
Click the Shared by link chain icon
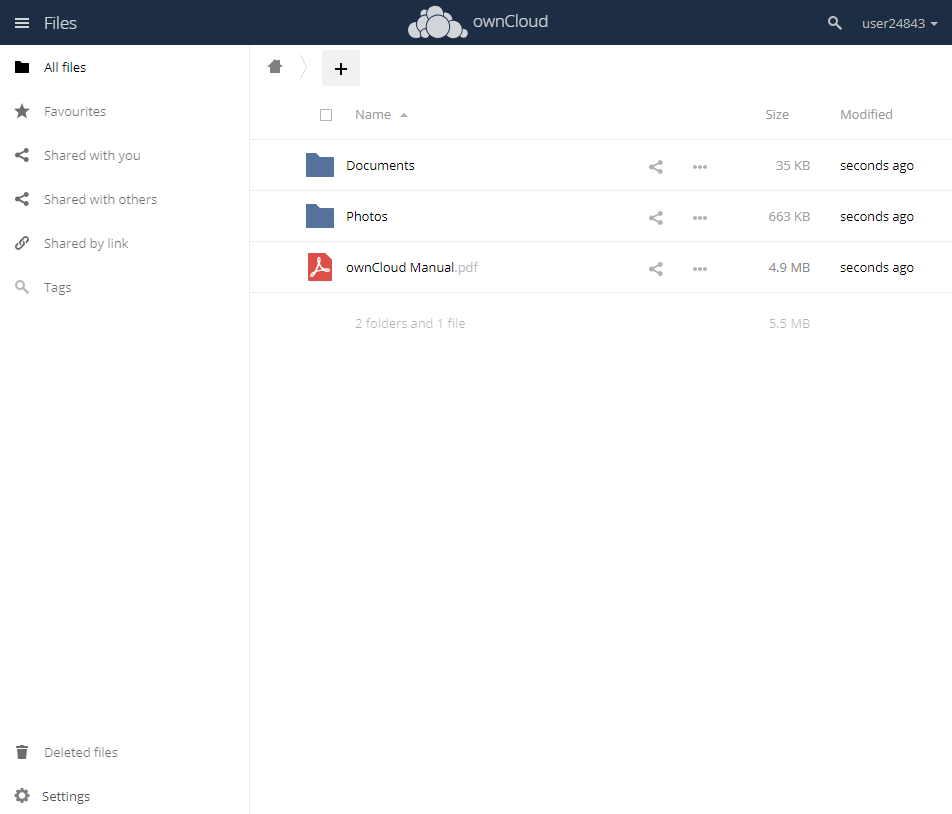coord(22,243)
